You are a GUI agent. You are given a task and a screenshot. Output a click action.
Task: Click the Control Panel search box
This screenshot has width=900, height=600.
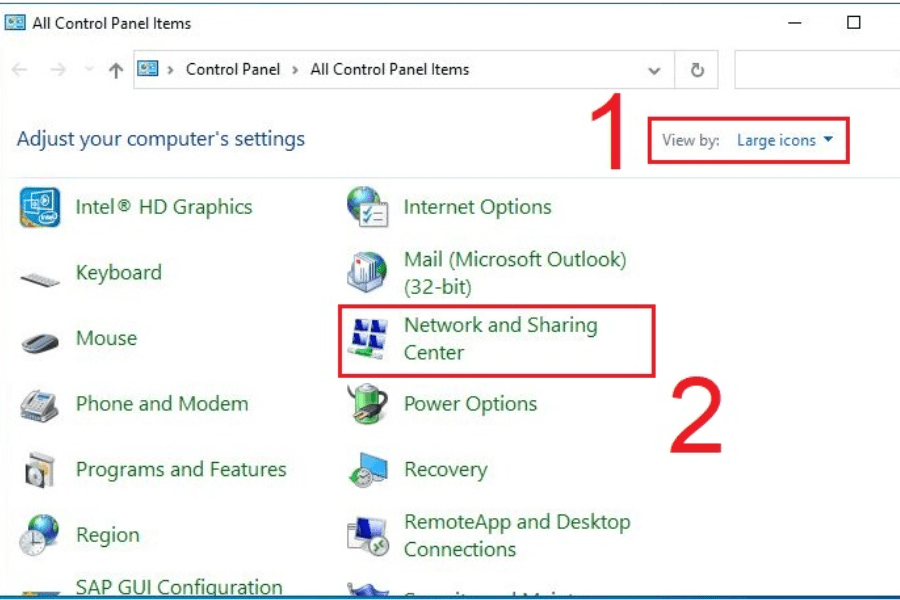click(815, 71)
